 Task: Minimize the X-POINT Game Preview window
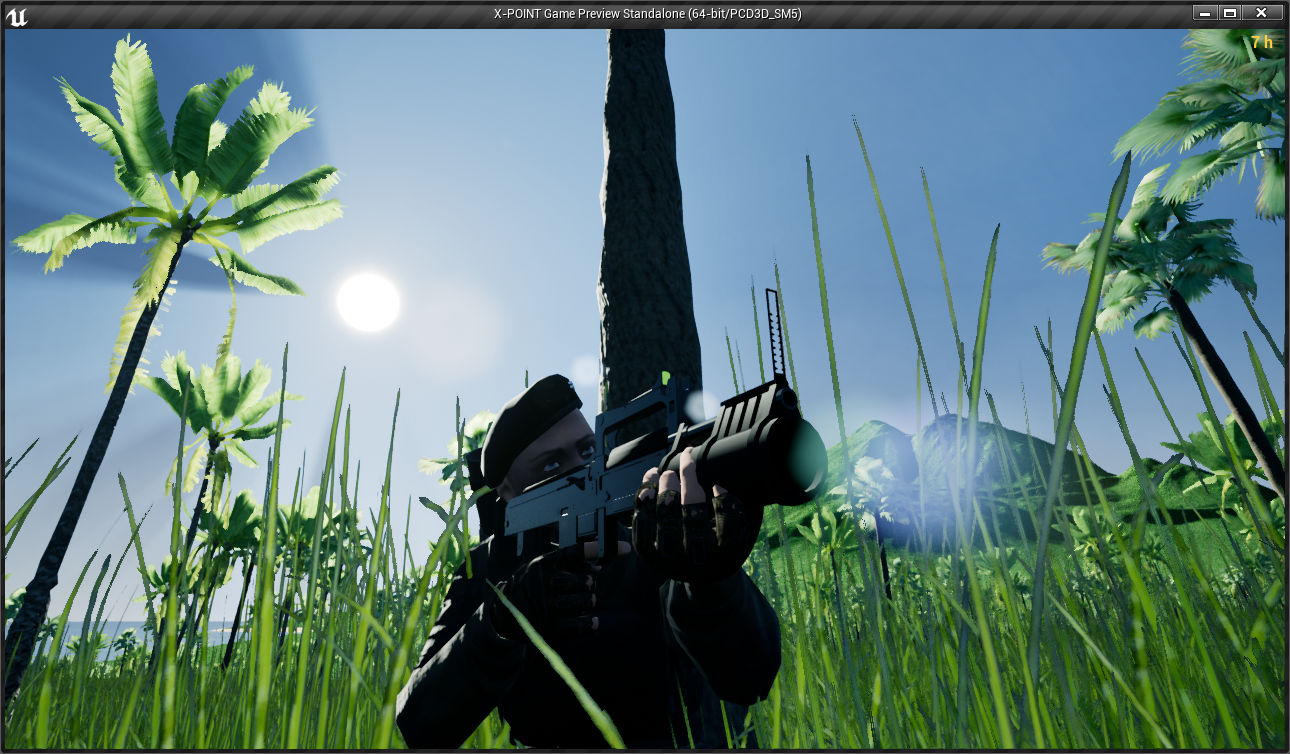click(1206, 13)
